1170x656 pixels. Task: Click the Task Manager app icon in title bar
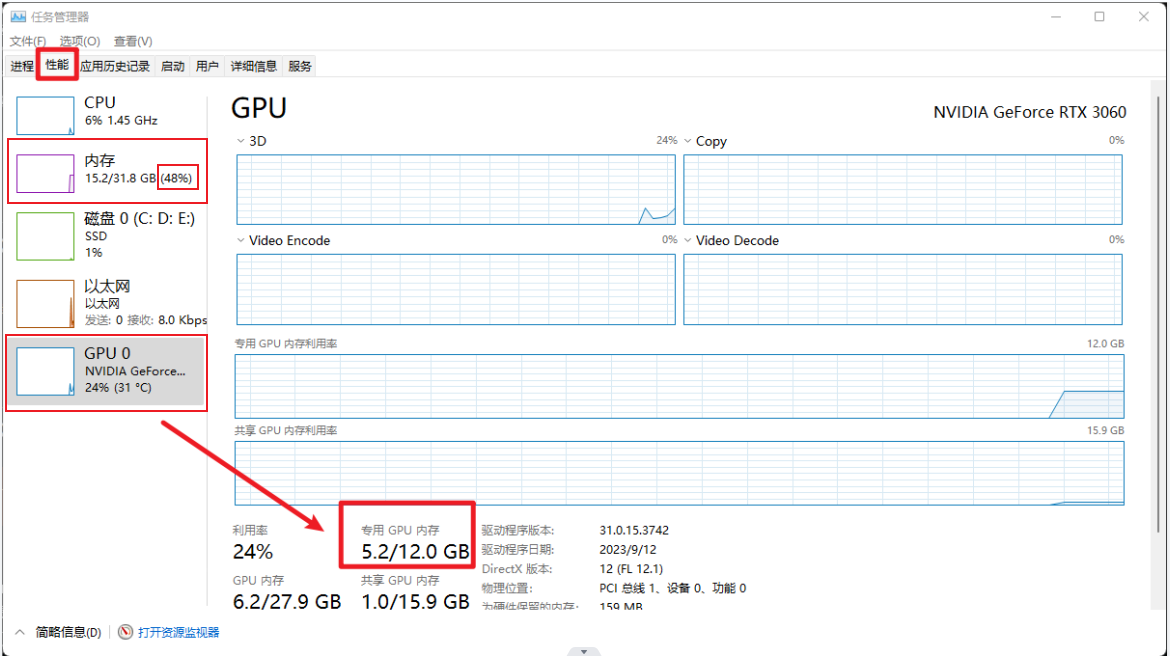point(18,17)
